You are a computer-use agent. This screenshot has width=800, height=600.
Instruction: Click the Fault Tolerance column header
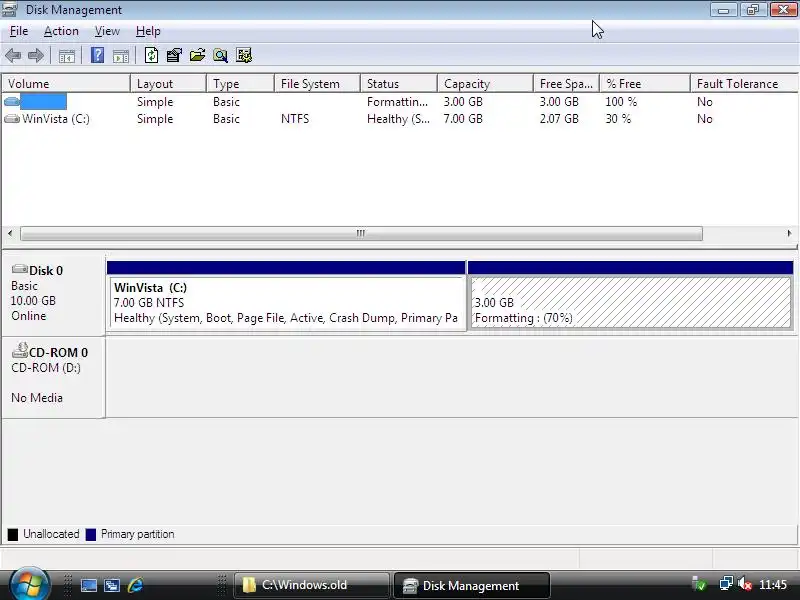pos(744,84)
